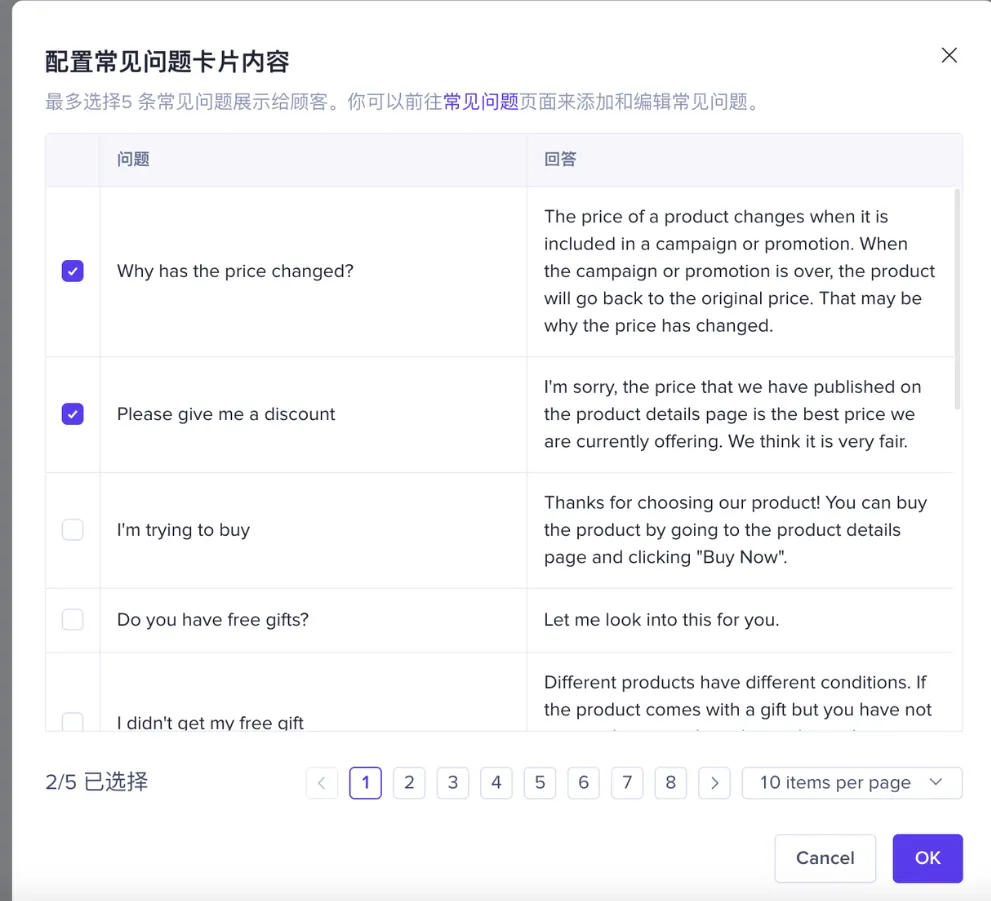
Task: Uncheck the "Please give me a discount" checkbox
Action: tap(73, 414)
